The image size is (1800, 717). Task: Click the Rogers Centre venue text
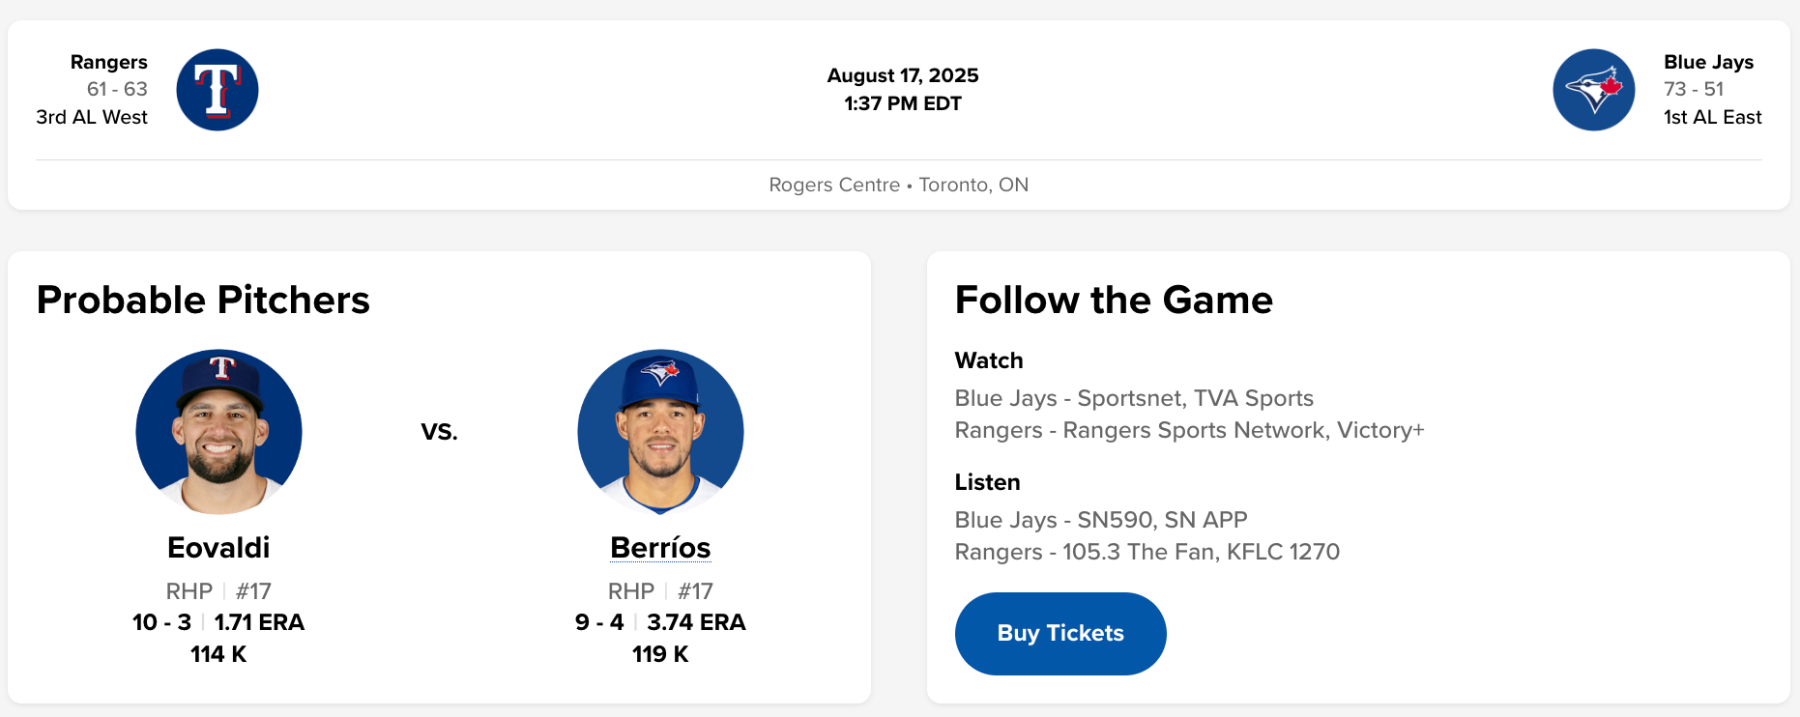click(834, 185)
